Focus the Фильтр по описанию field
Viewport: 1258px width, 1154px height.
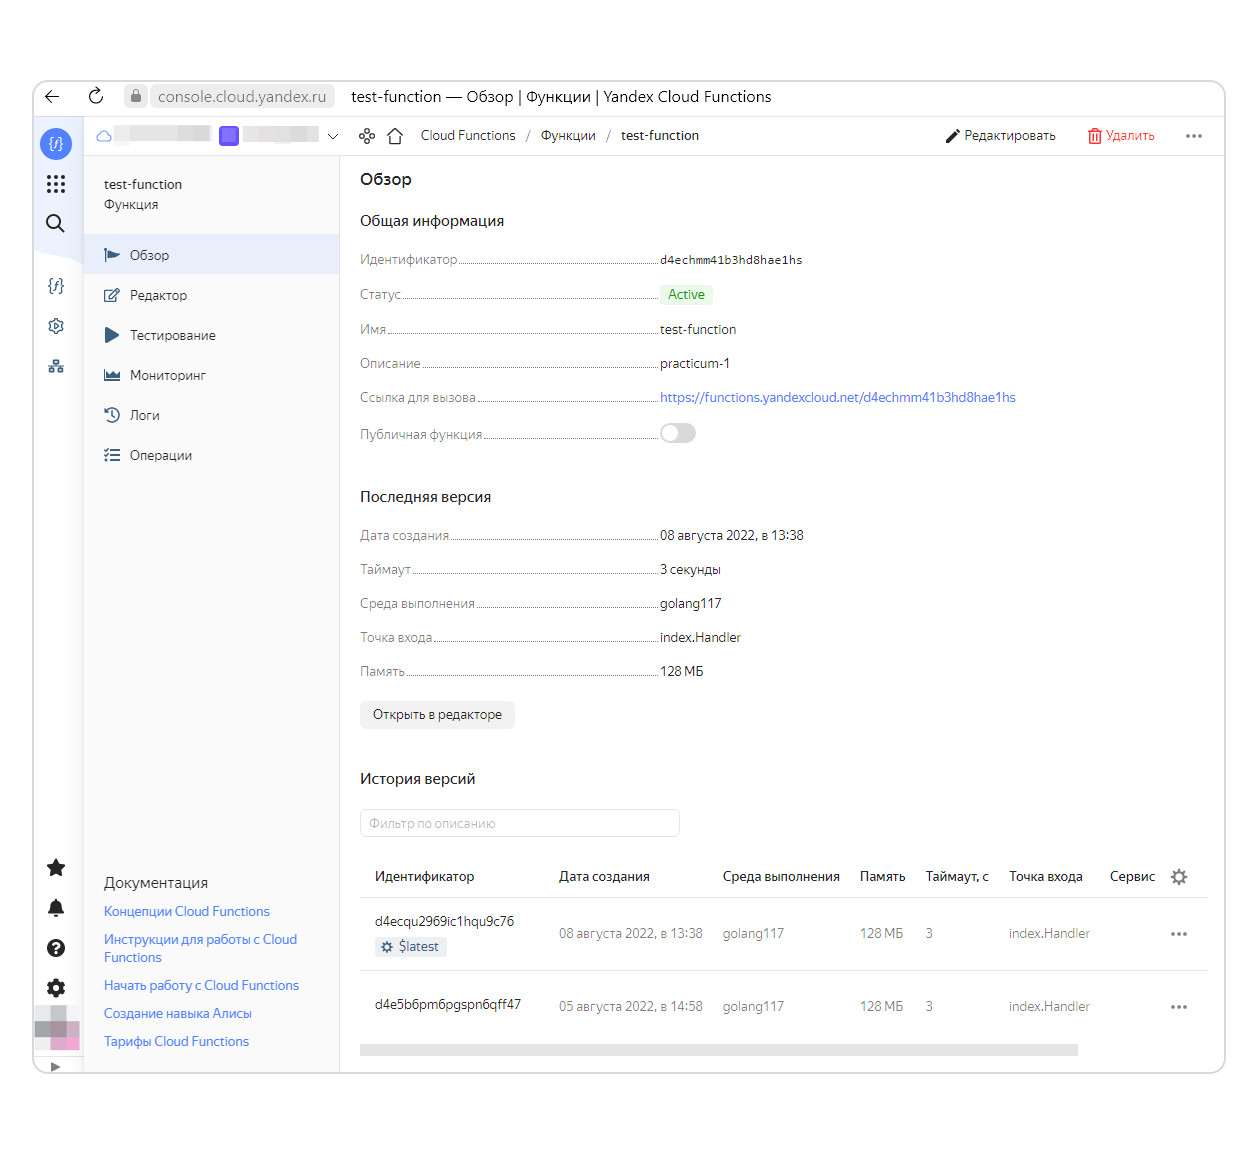tap(520, 823)
